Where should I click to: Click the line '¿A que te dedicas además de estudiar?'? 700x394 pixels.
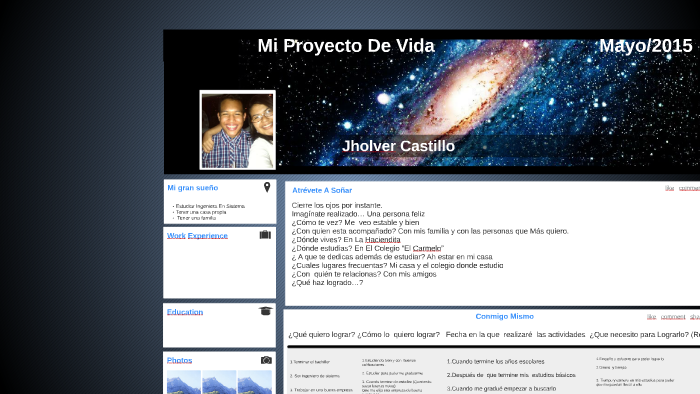pos(358,257)
